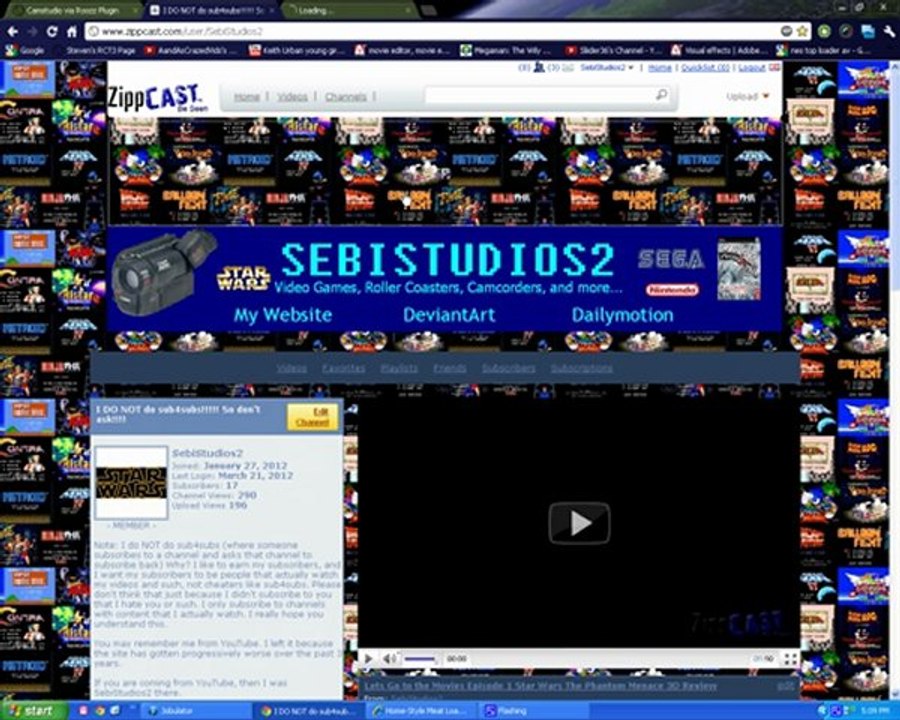Expand the Upload dropdown
900x720 pixels.
pyautogui.click(x=747, y=96)
